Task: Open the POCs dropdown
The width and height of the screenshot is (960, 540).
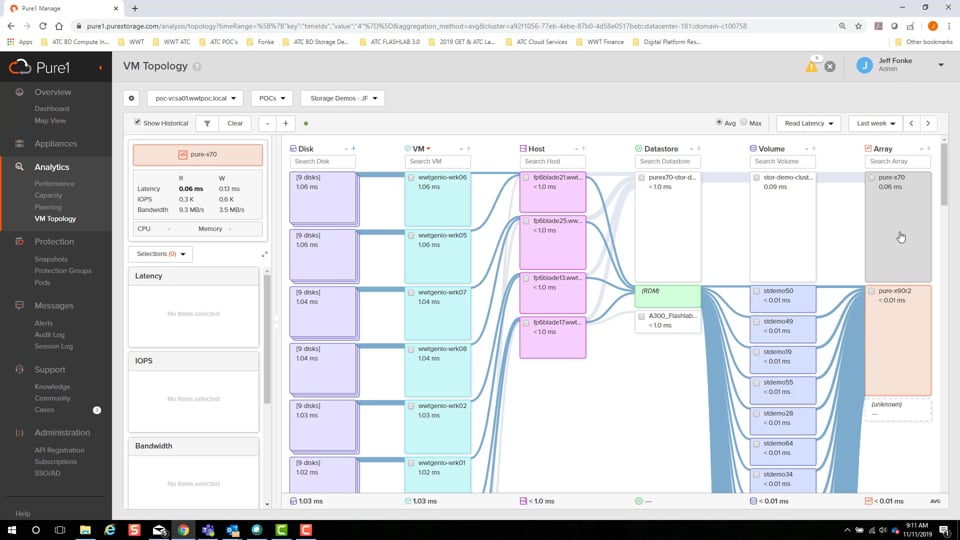Action: (272, 98)
